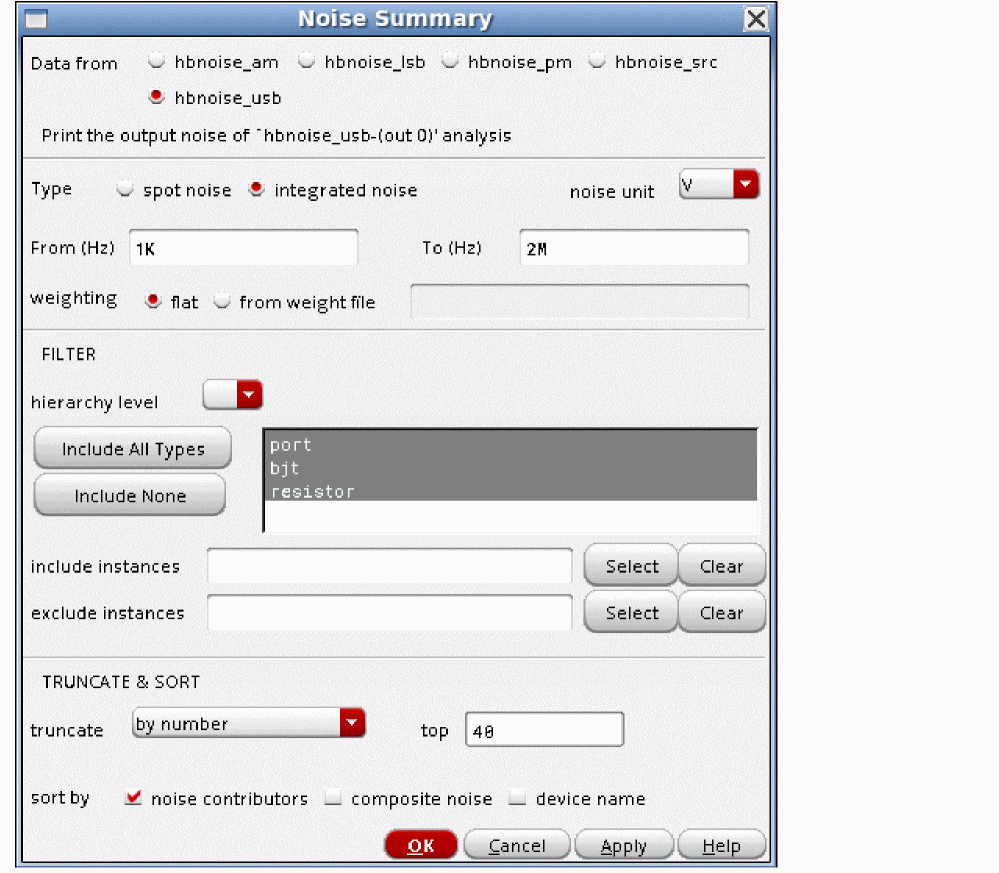Close the Noise Summary dialog

coord(757,19)
